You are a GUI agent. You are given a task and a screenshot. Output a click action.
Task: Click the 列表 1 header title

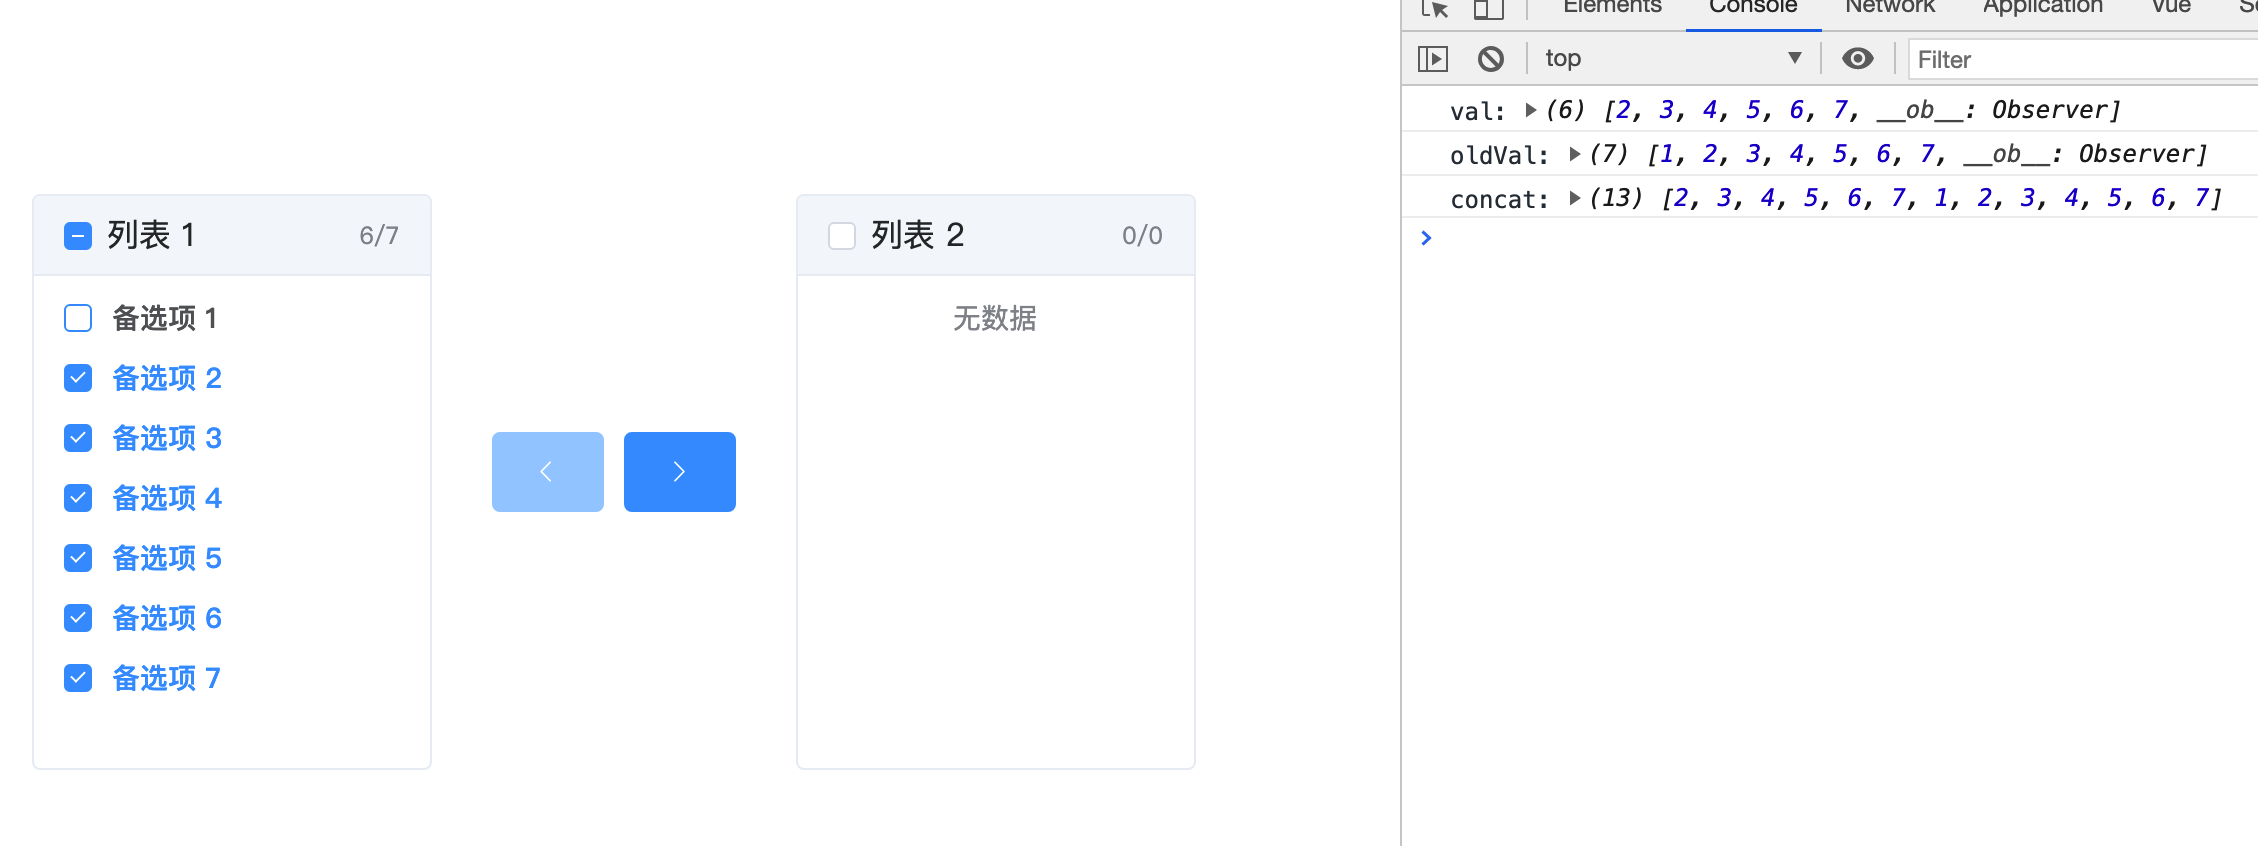tap(151, 235)
